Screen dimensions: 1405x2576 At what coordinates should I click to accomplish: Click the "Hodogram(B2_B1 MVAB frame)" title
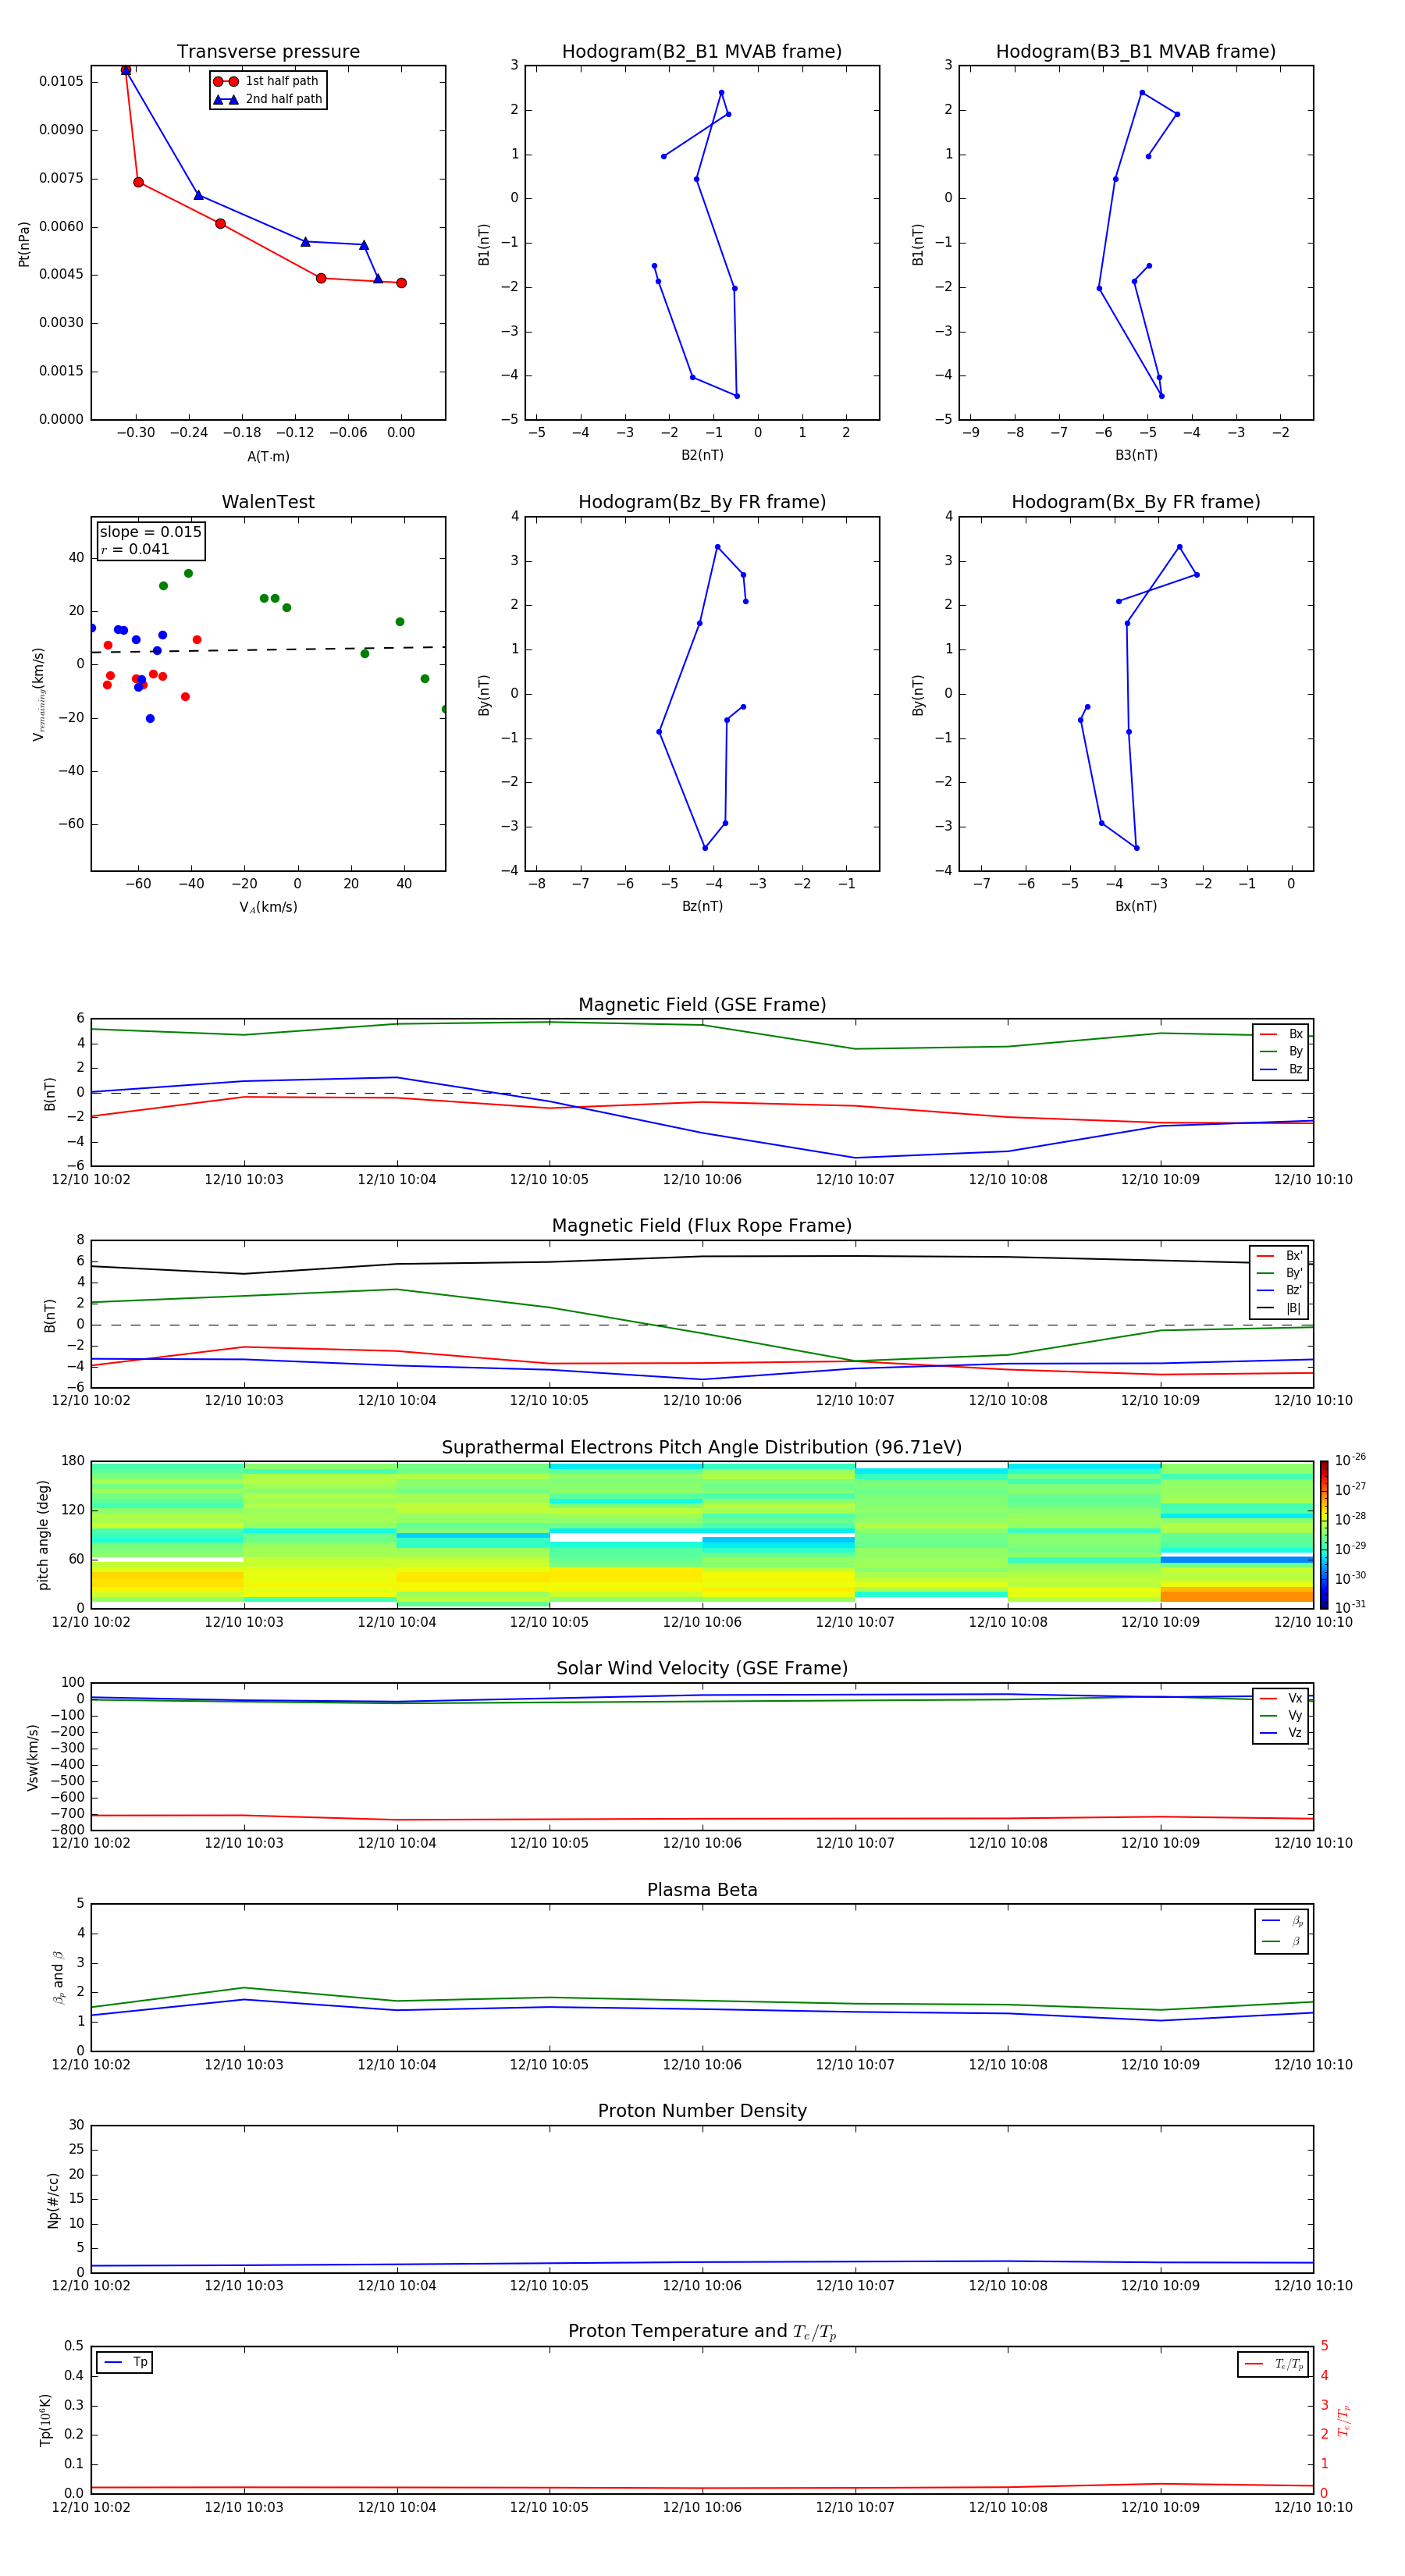click(x=702, y=52)
